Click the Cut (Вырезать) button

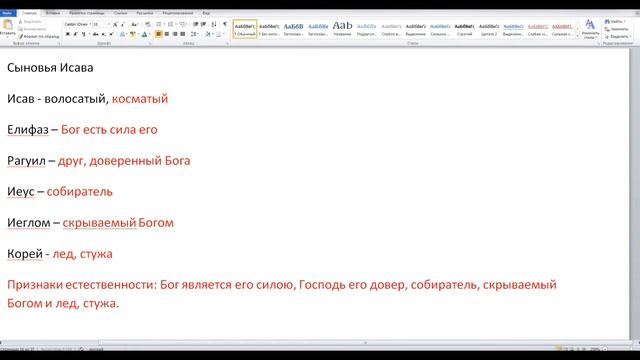[30, 22]
